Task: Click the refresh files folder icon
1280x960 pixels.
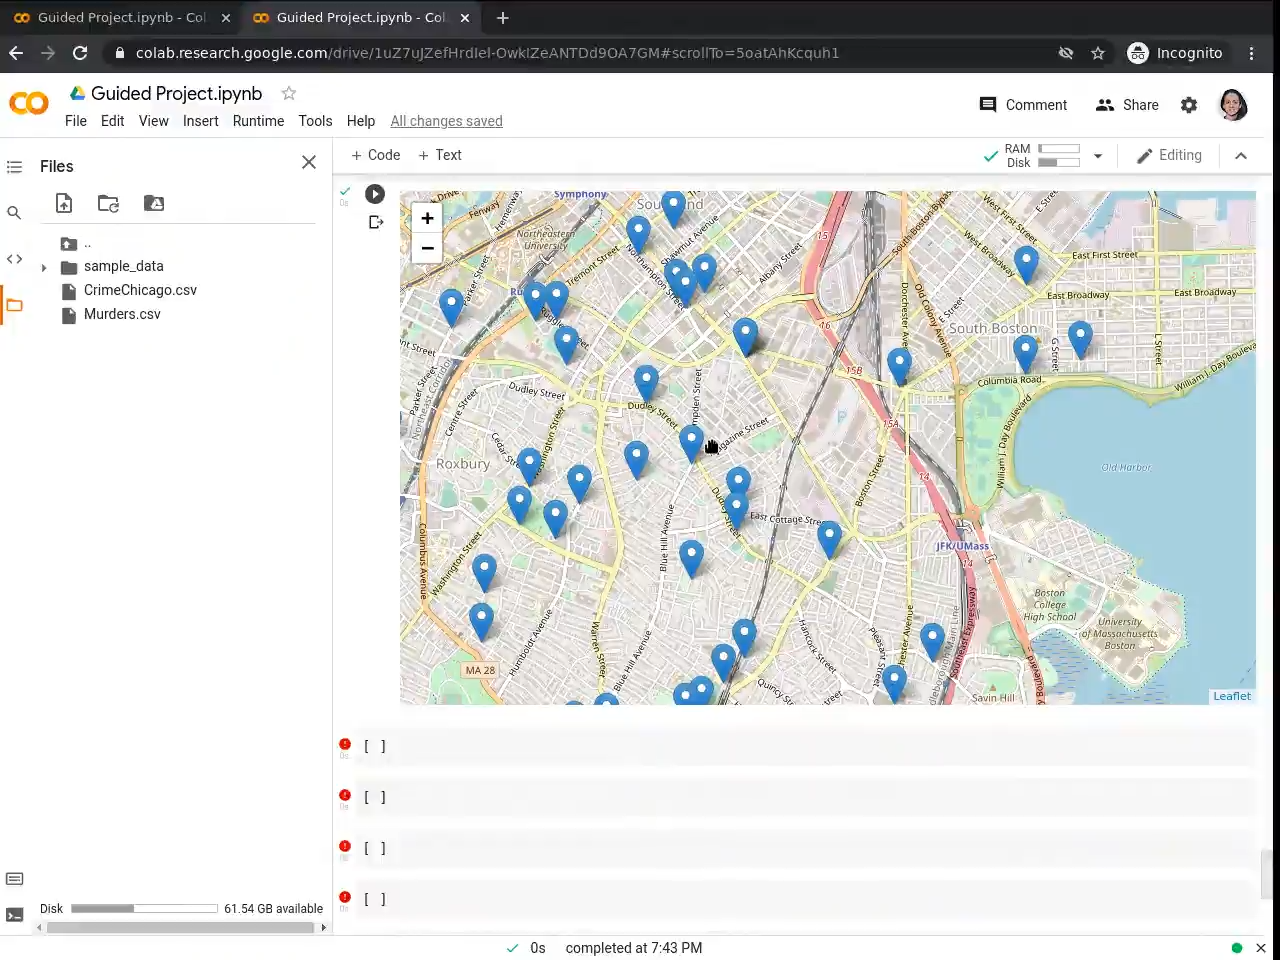Action: [108, 204]
